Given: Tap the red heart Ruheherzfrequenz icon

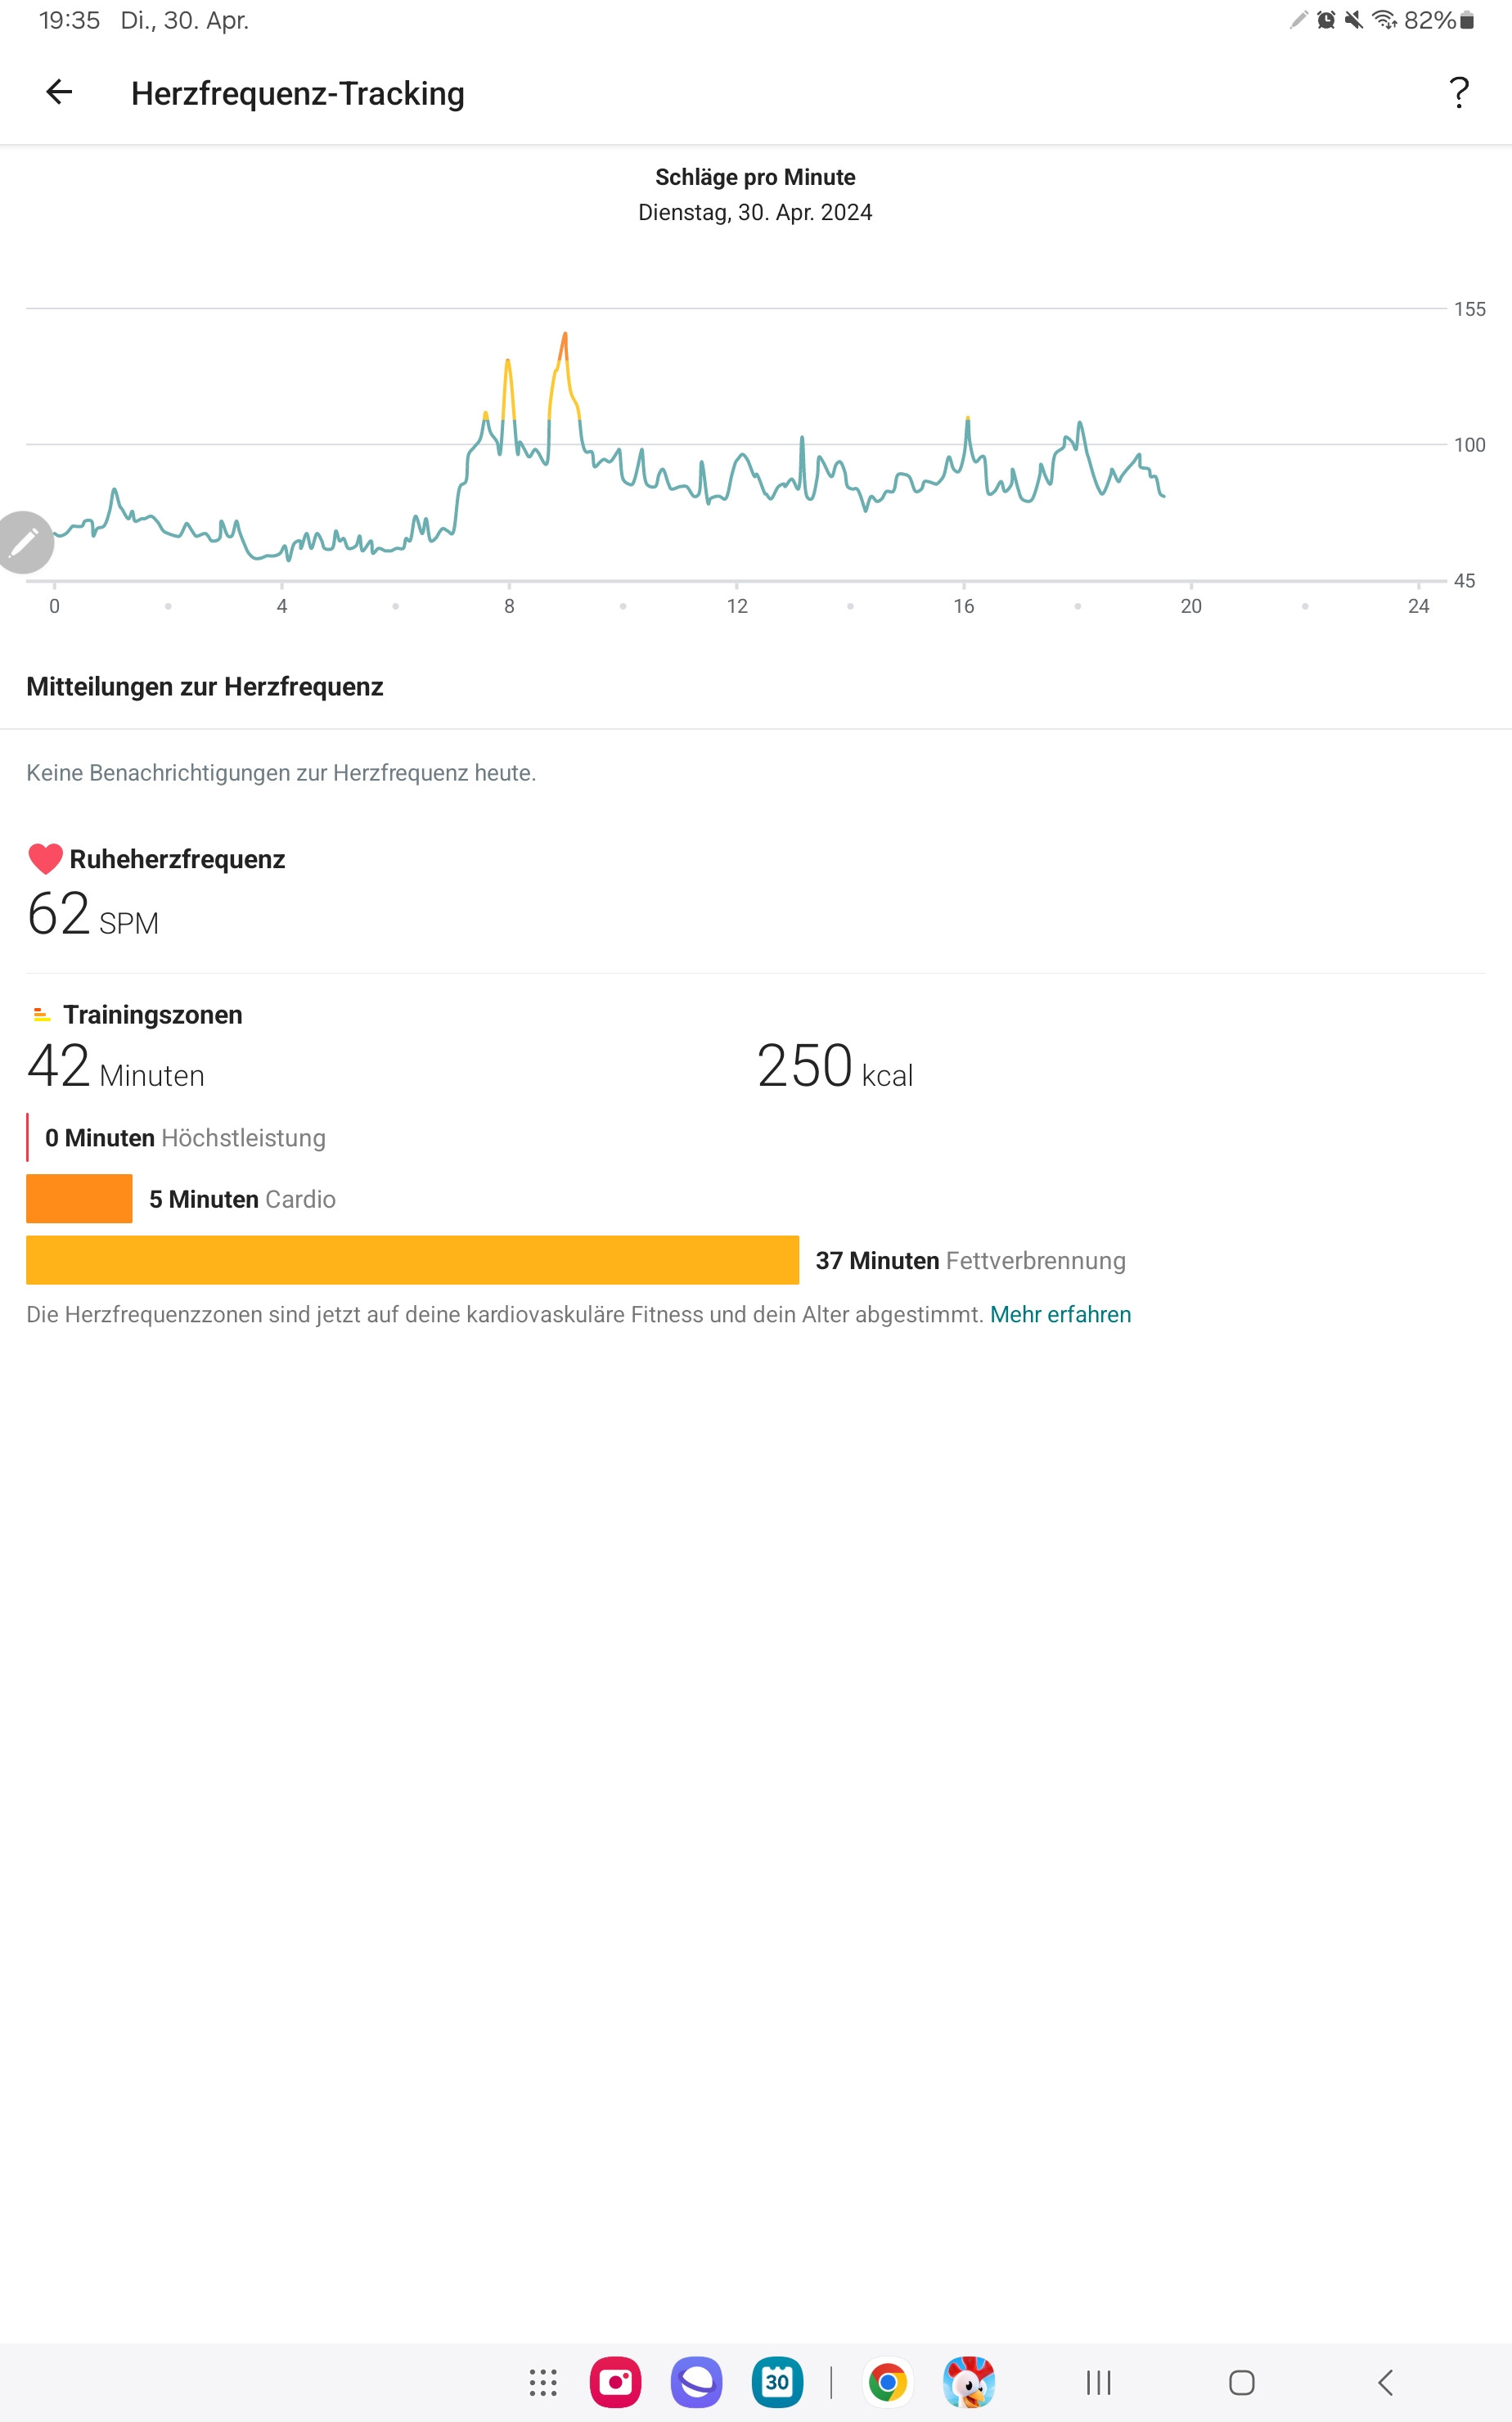Looking at the screenshot, I should [x=45, y=858].
